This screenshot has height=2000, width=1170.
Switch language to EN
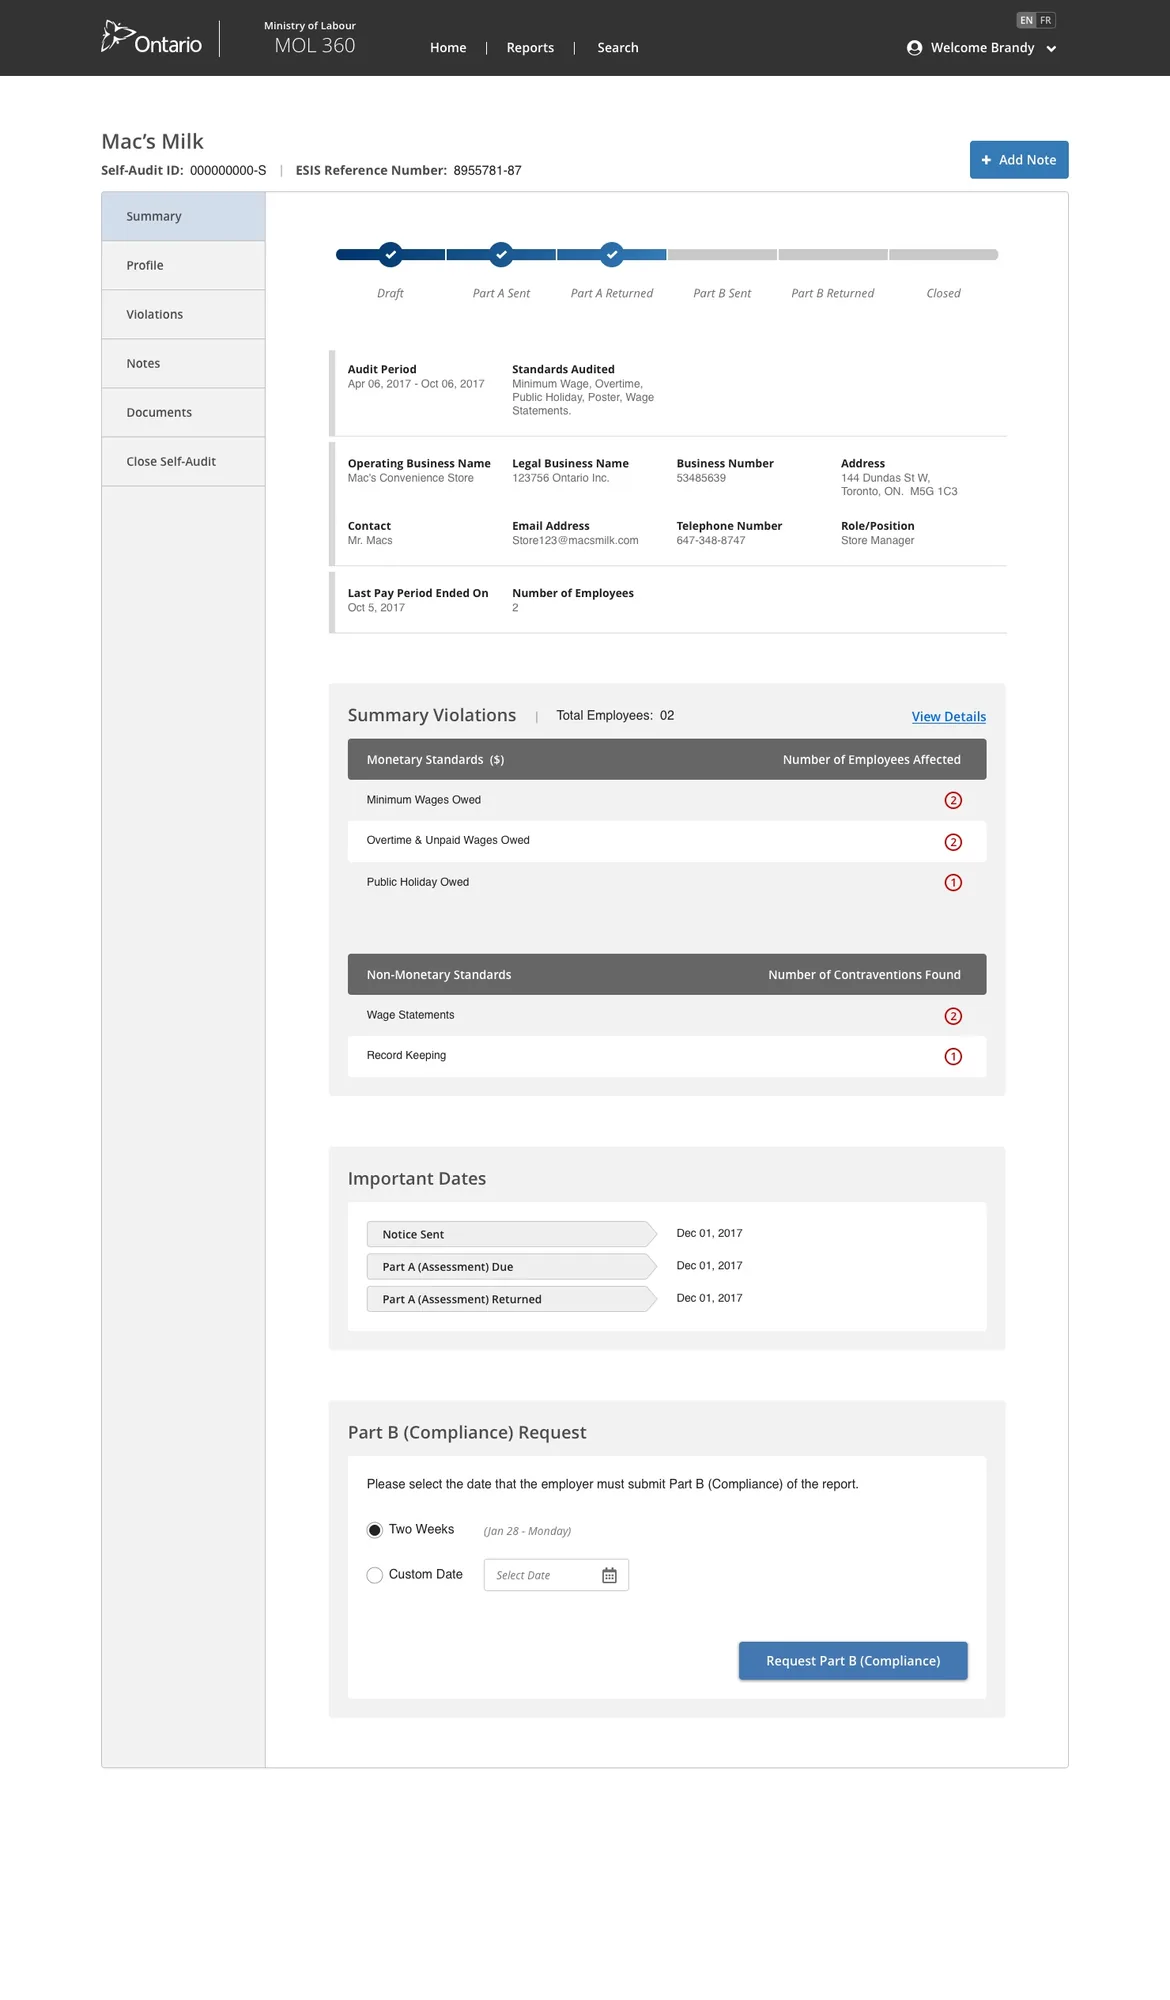[x=1026, y=20]
